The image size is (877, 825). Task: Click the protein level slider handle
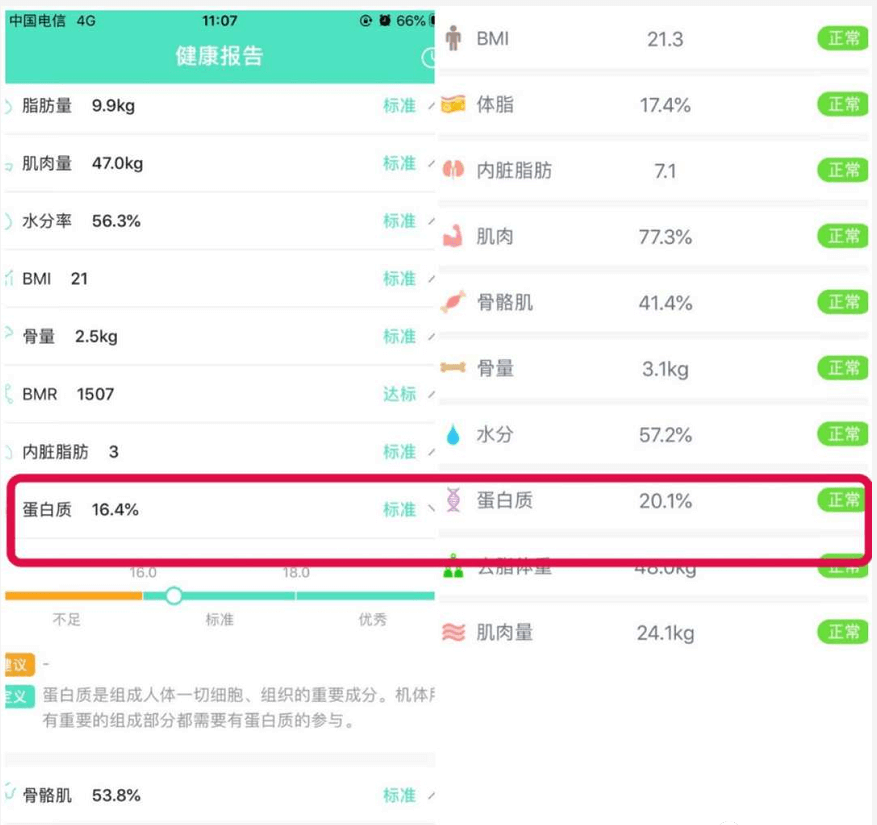click(174, 596)
